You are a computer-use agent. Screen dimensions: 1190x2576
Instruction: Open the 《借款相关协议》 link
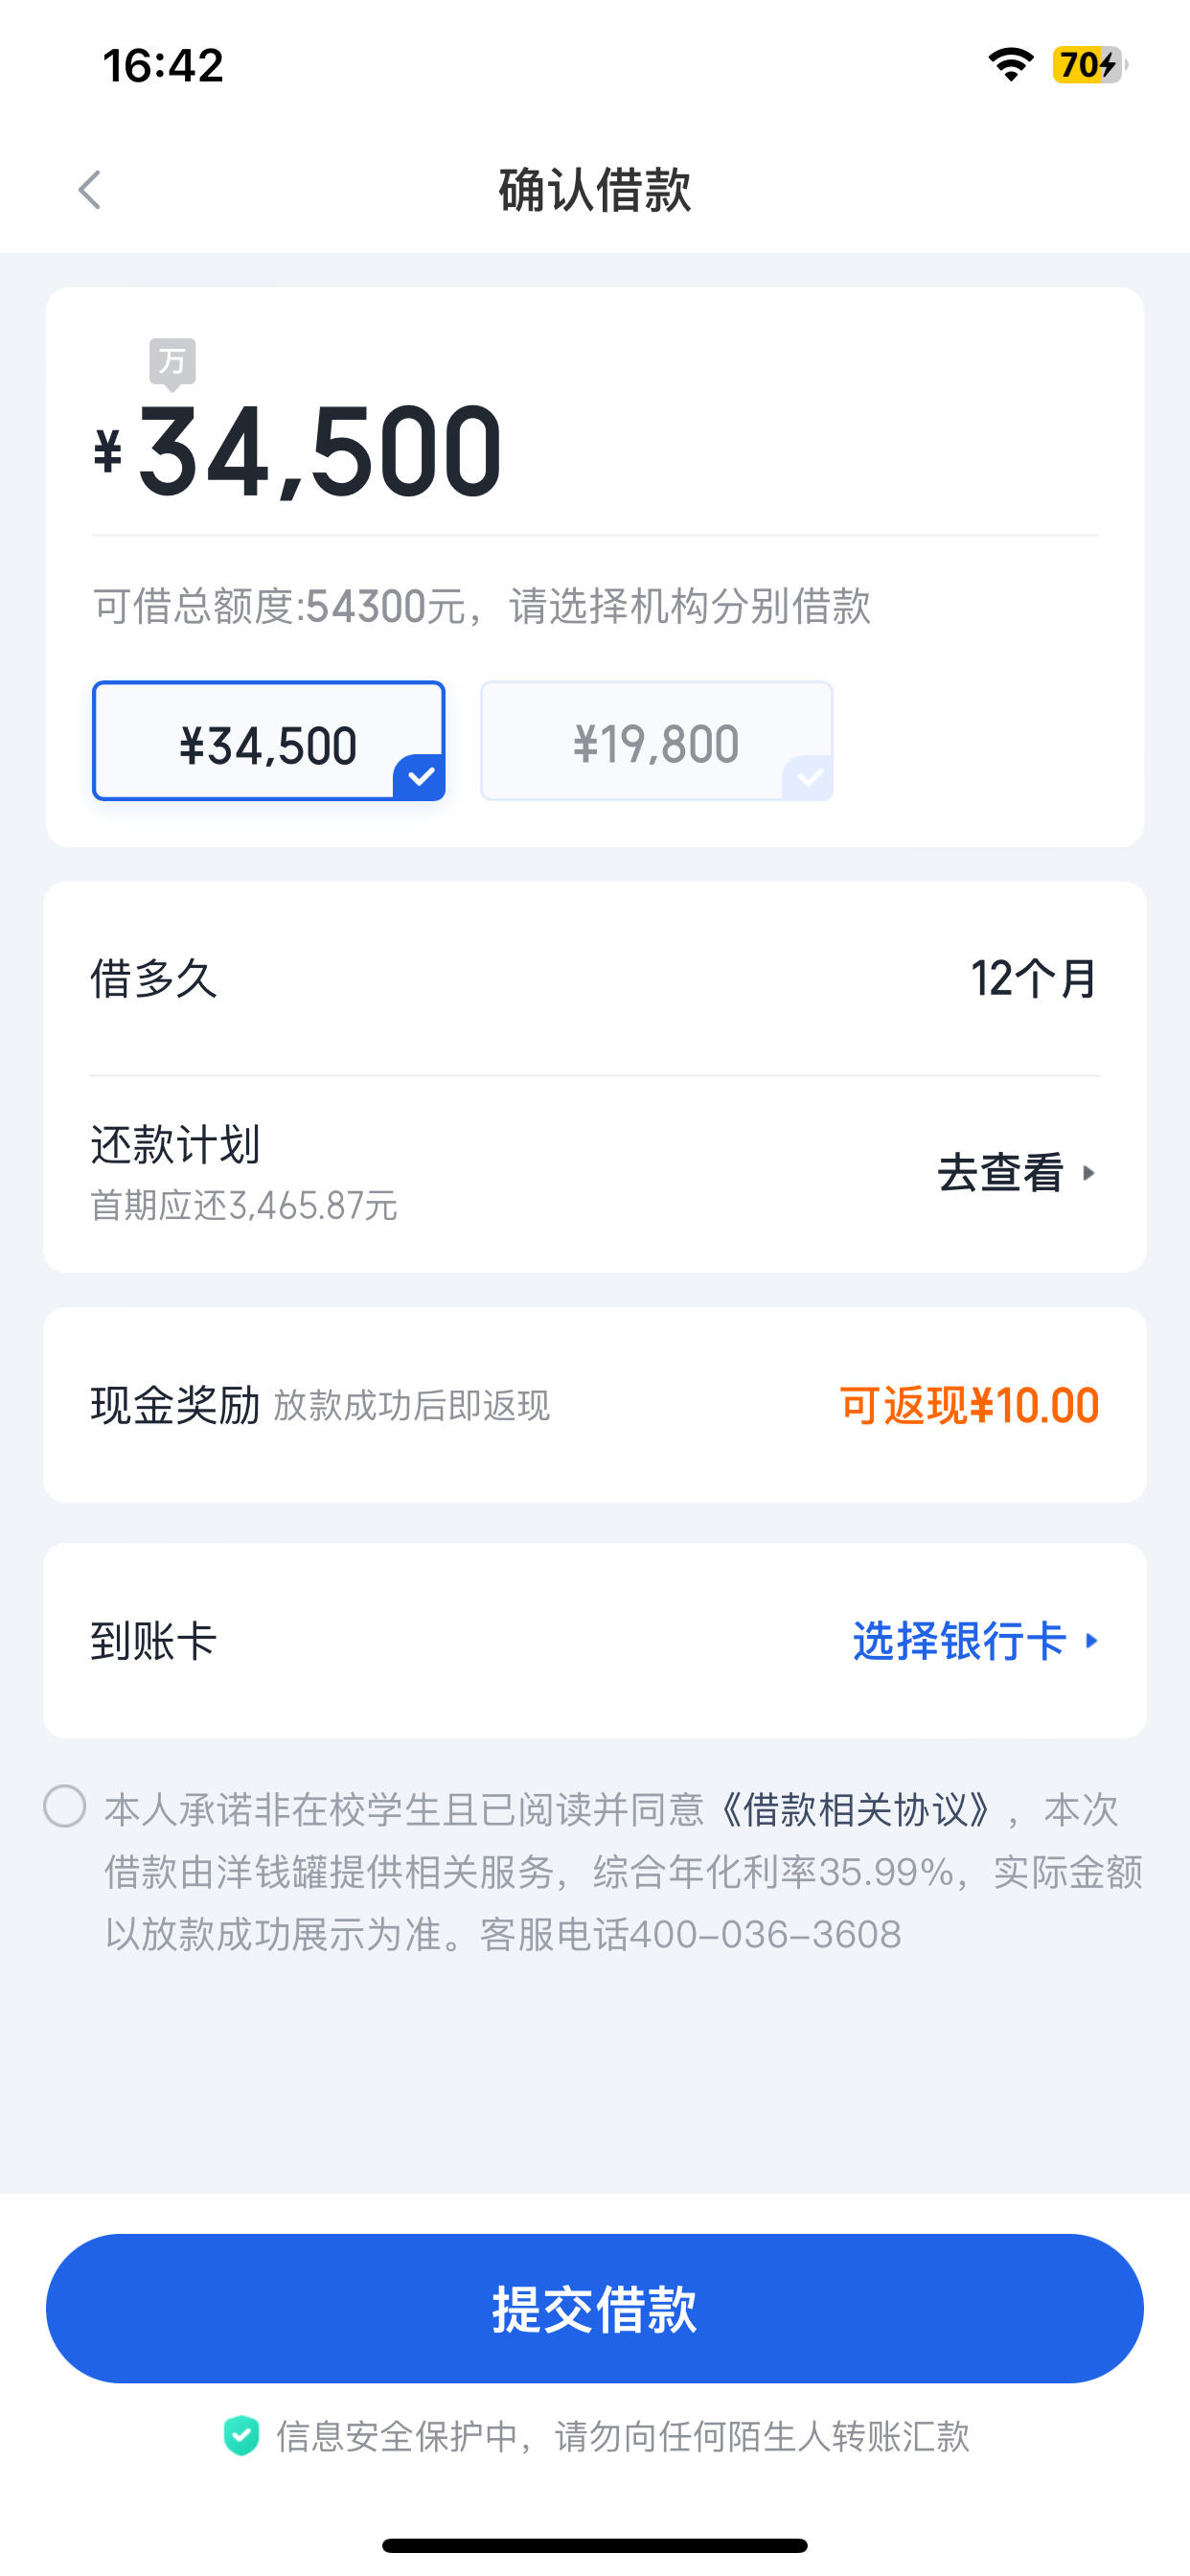pos(856,1809)
